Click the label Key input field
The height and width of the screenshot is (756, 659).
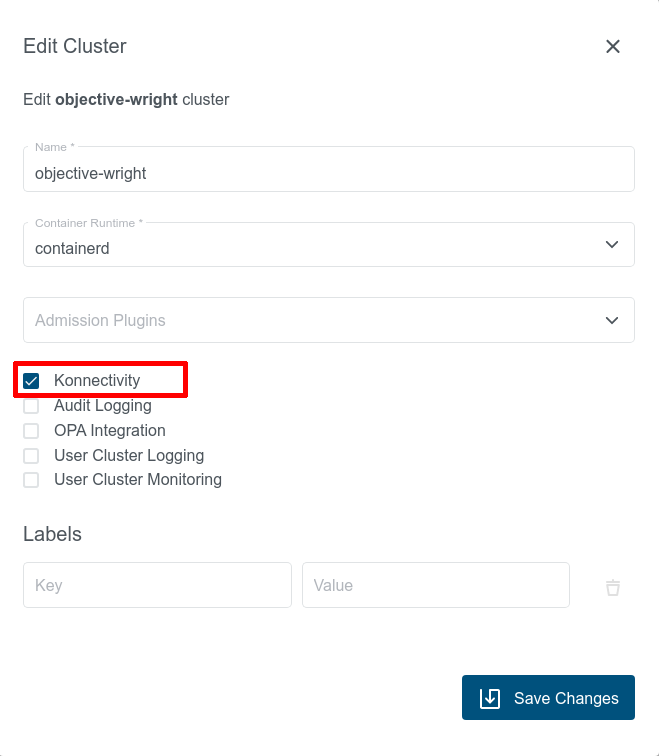157,585
